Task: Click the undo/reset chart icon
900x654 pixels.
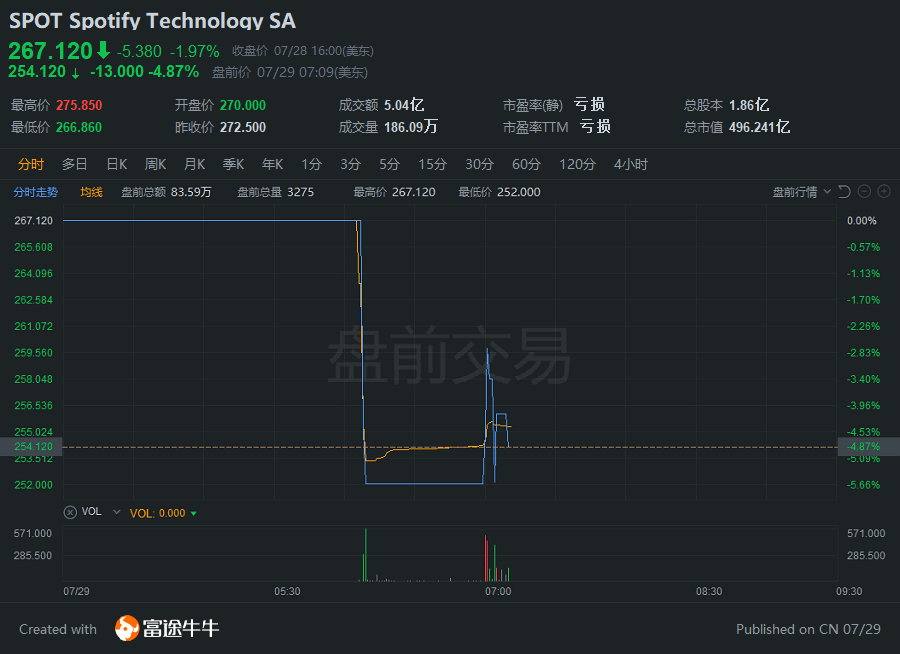Action: 844,192
